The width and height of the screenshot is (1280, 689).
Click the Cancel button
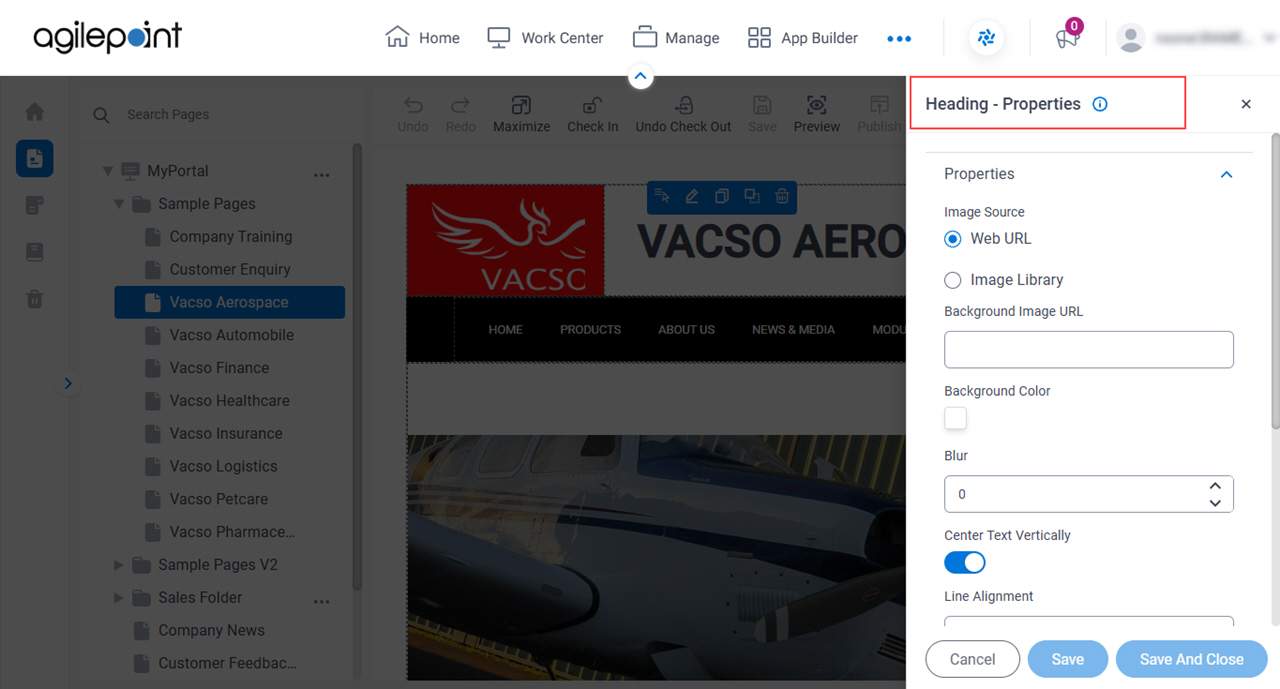click(973, 659)
